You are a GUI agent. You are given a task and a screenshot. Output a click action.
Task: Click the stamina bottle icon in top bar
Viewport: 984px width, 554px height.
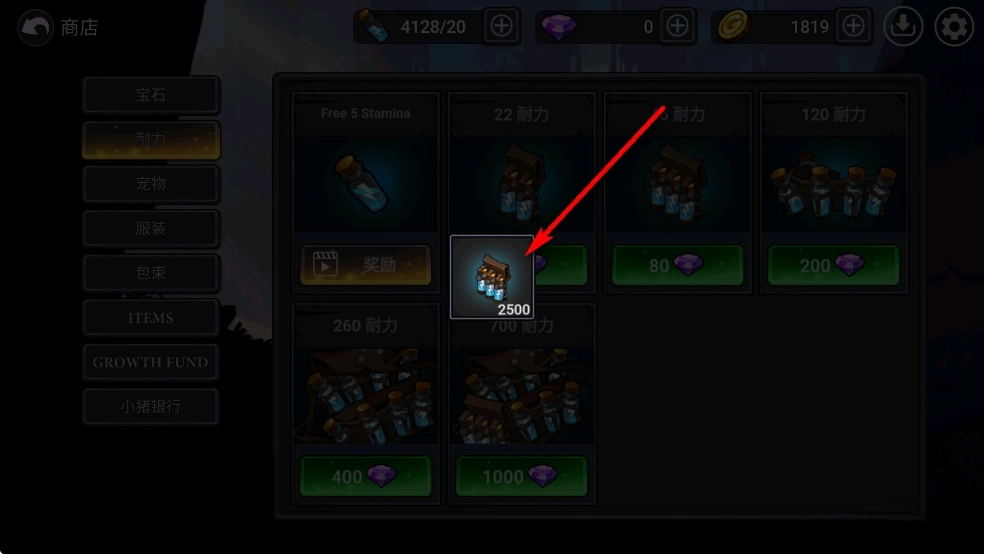click(374, 27)
